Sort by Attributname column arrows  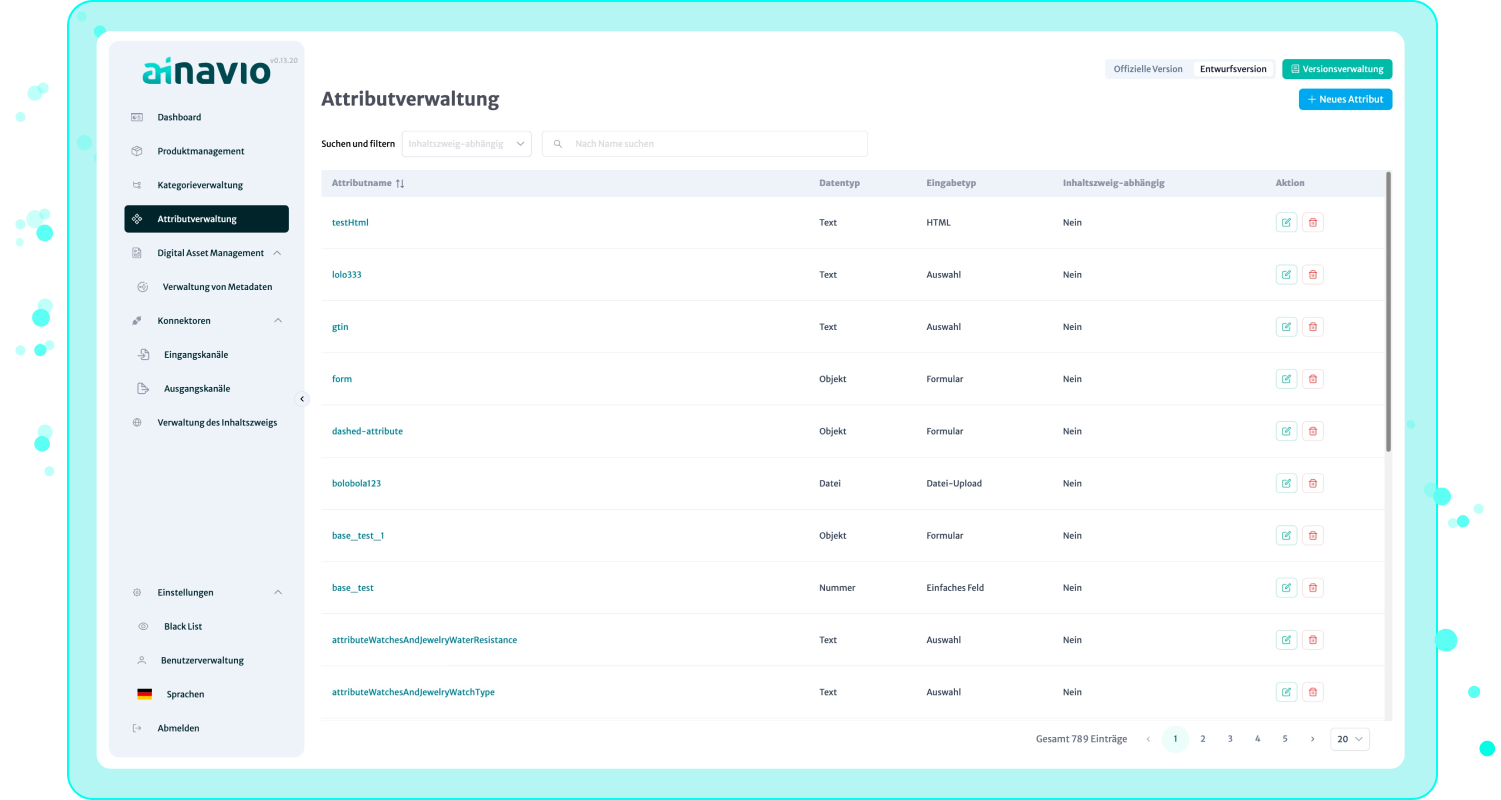coord(400,183)
